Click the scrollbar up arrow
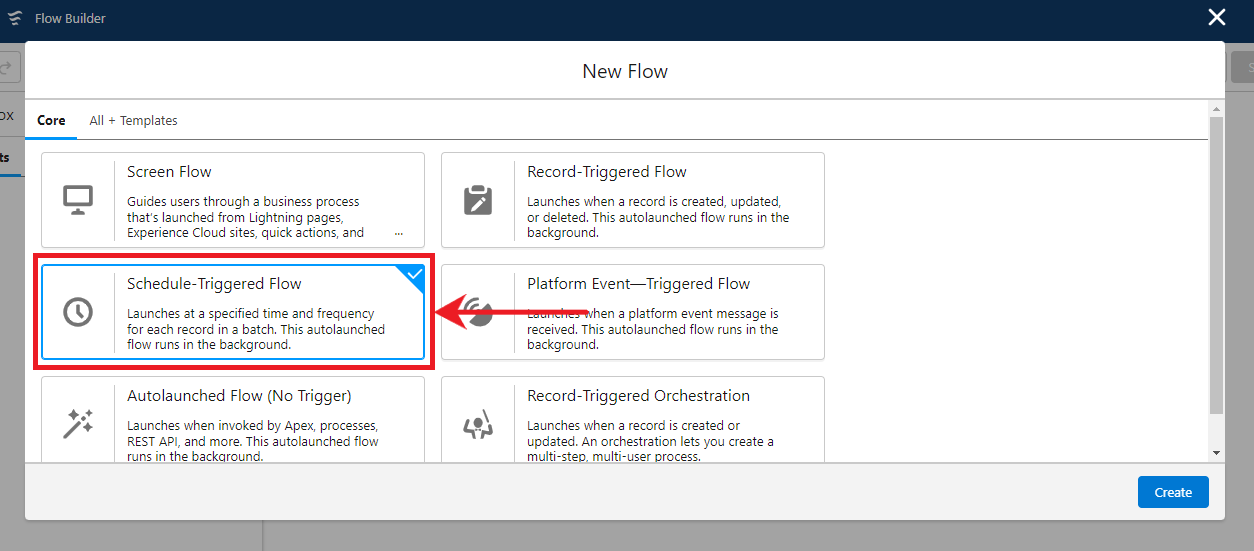 pyautogui.click(x=1216, y=109)
